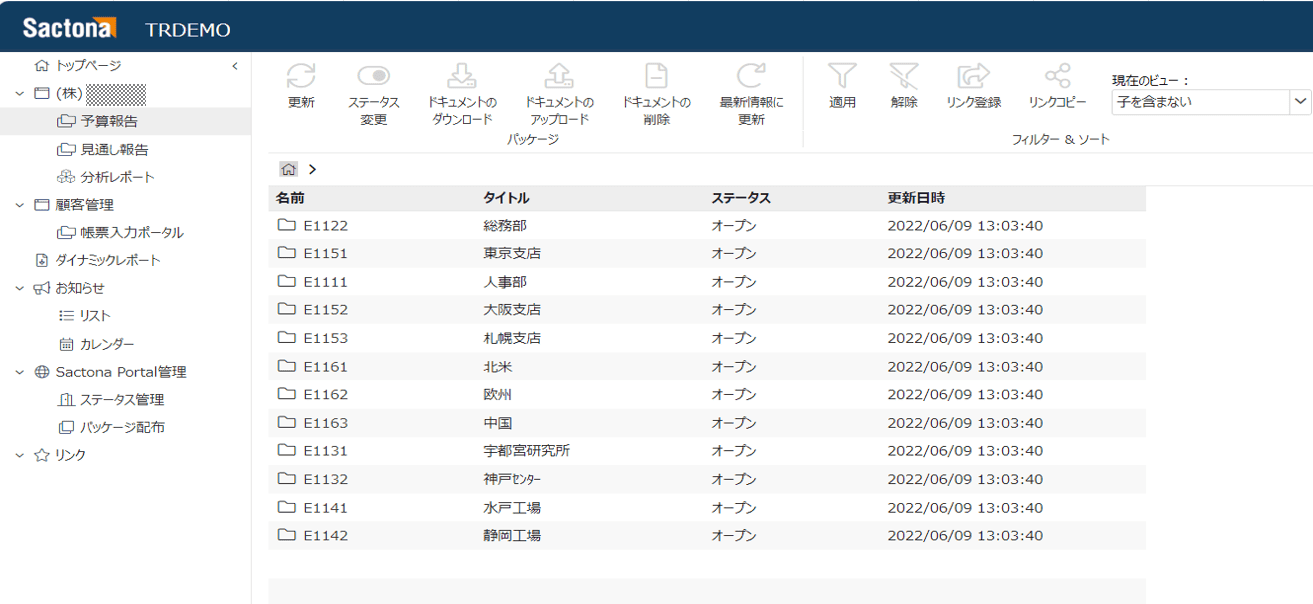Image resolution: width=1313 pixels, height=604 pixels.
Task: Copy link with リンクコピー icon
Action: (1057, 77)
